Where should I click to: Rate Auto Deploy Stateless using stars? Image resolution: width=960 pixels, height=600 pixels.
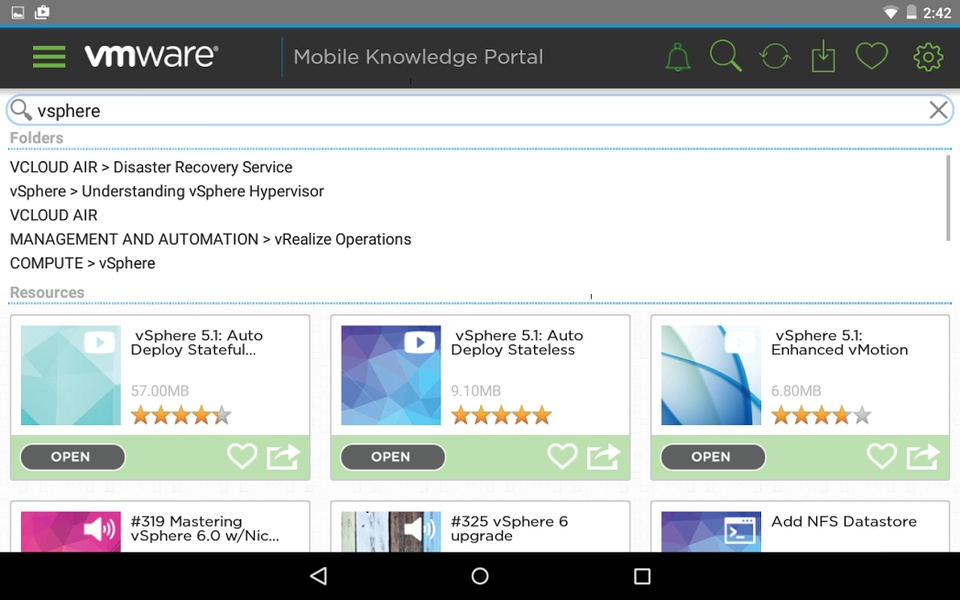[x=501, y=416]
